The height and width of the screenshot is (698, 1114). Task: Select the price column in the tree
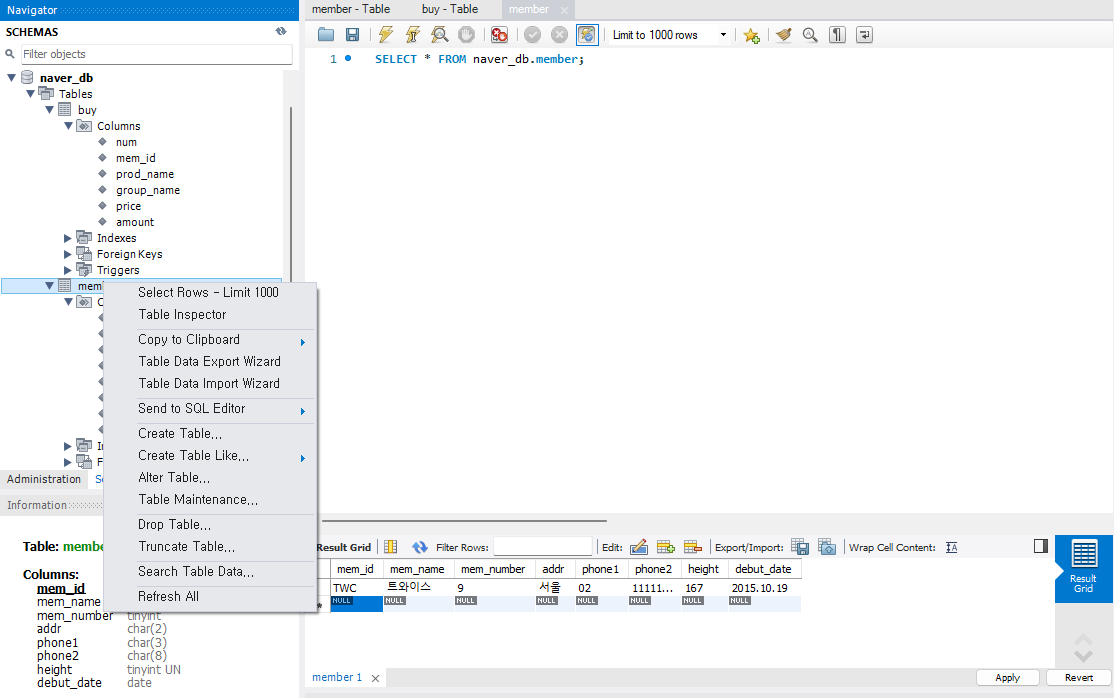129,206
